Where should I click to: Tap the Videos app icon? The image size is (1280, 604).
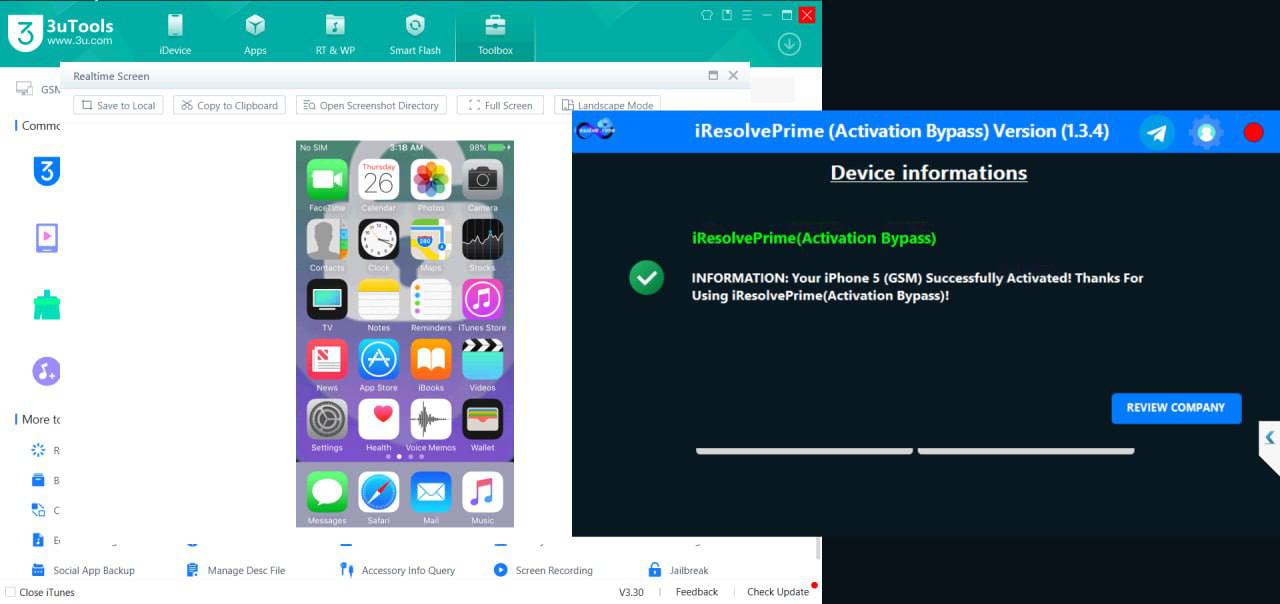(482, 360)
